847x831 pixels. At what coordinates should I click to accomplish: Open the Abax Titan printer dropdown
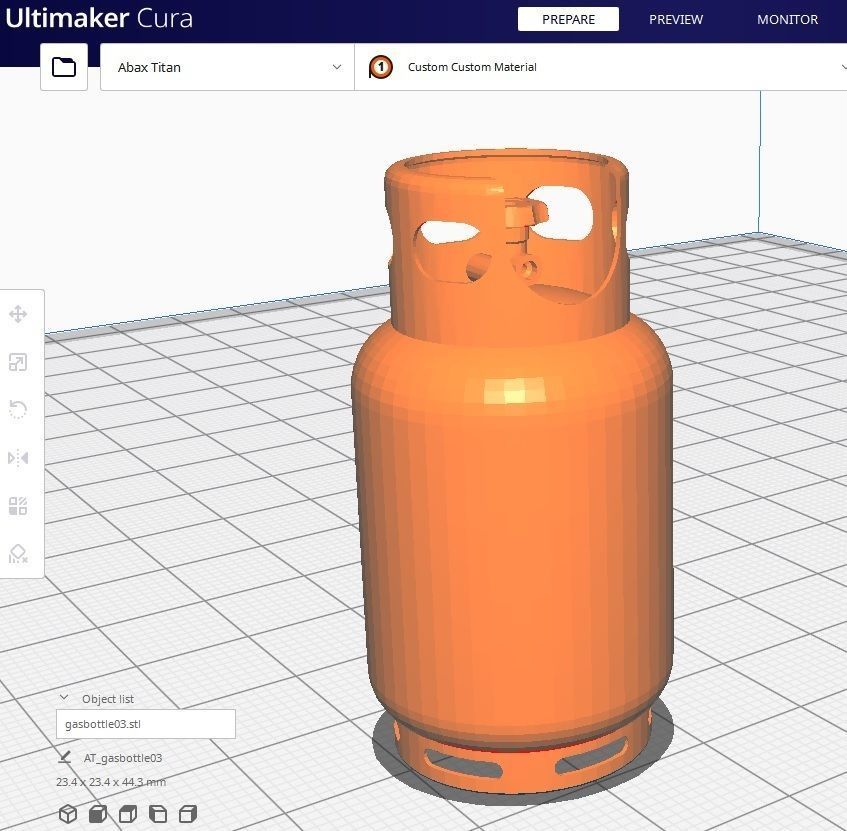(x=227, y=67)
